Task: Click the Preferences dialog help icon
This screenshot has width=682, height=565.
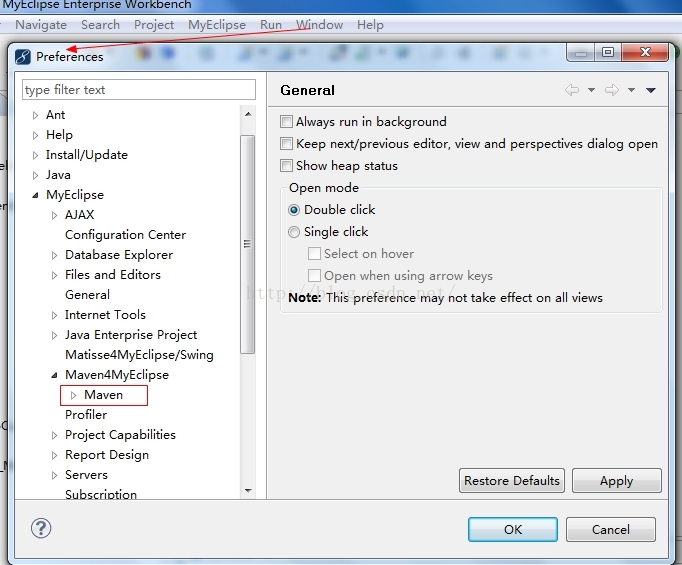Action: (41, 528)
